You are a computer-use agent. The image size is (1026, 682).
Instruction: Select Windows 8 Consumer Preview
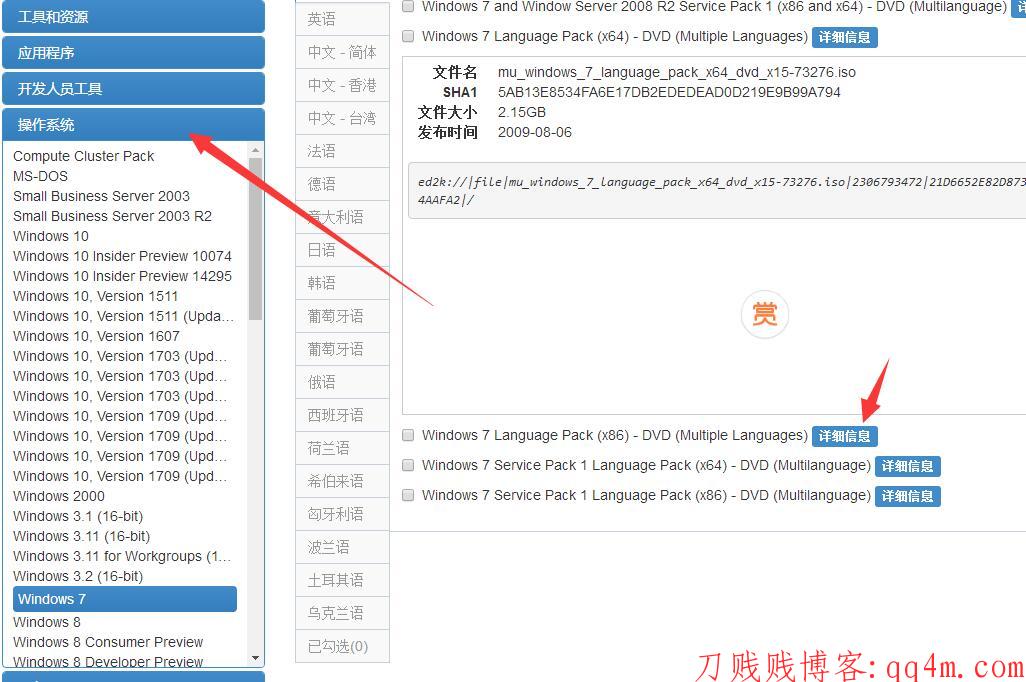108,642
